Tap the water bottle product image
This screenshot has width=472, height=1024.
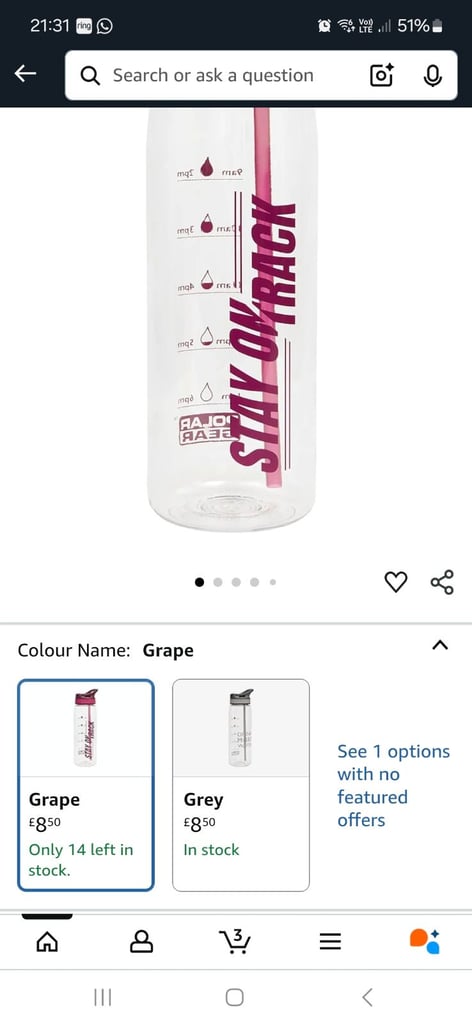click(232, 320)
